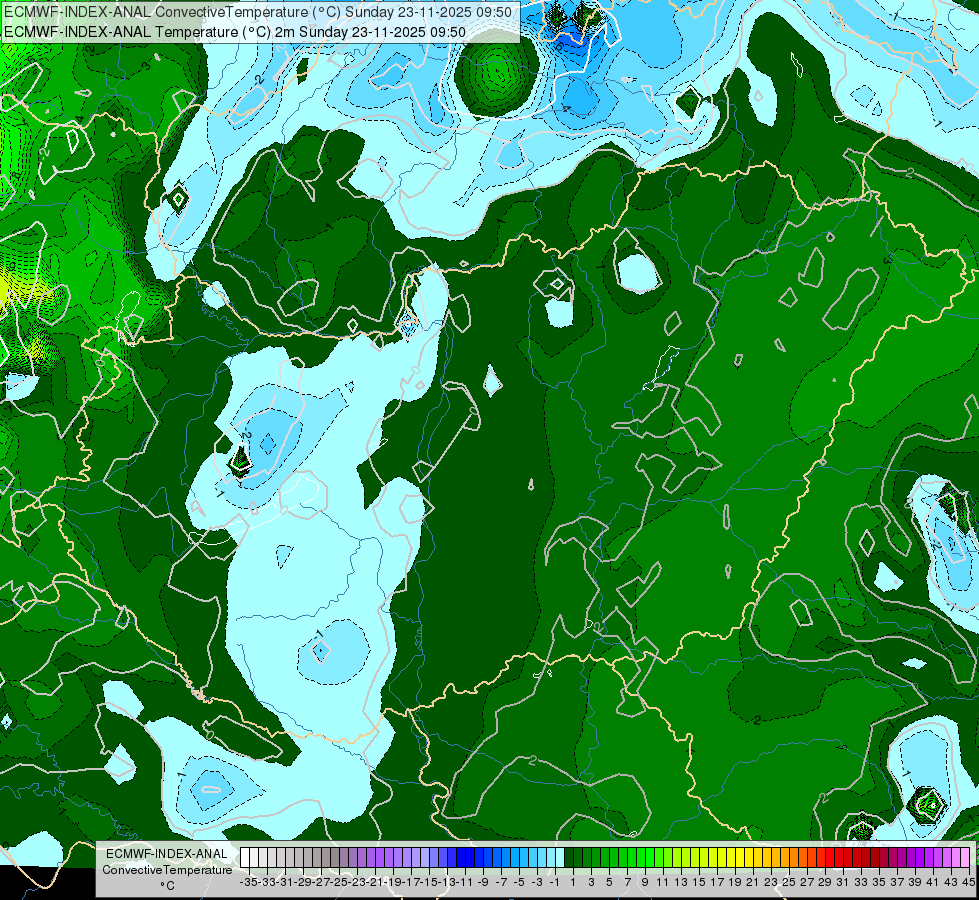This screenshot has width=979, height=900.
Task: Select the legend value -1
Action: [554, 882]
